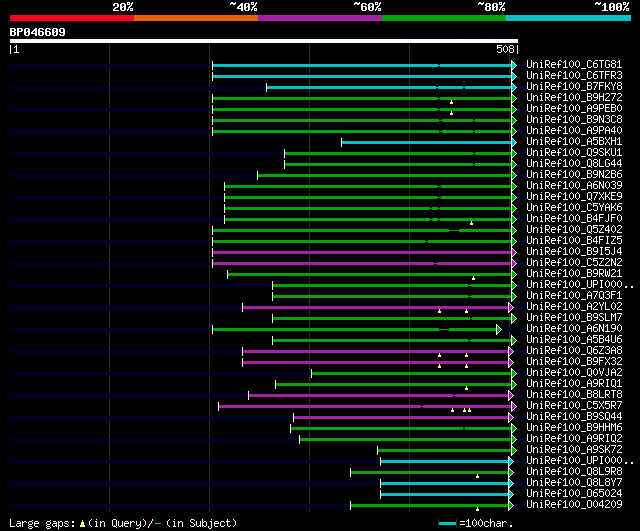Click the UniRef100_A2YL02 label
Screen dimensions: 640x531
pyautogui.click(x=574, y=307)
